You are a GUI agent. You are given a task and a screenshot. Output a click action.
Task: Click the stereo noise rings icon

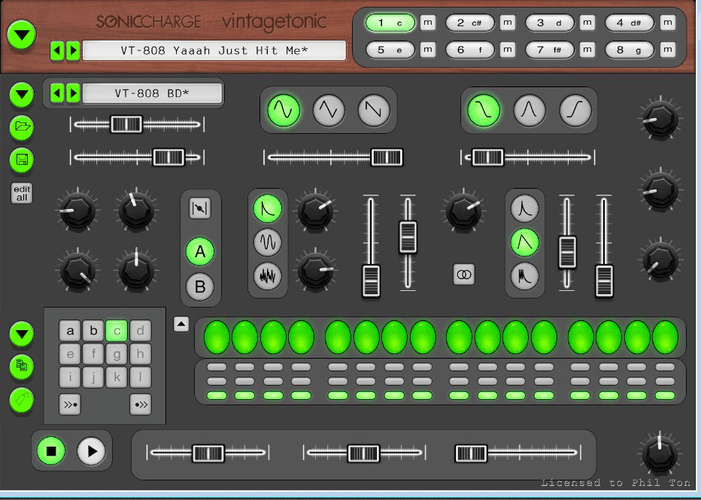tap(464, 274)
